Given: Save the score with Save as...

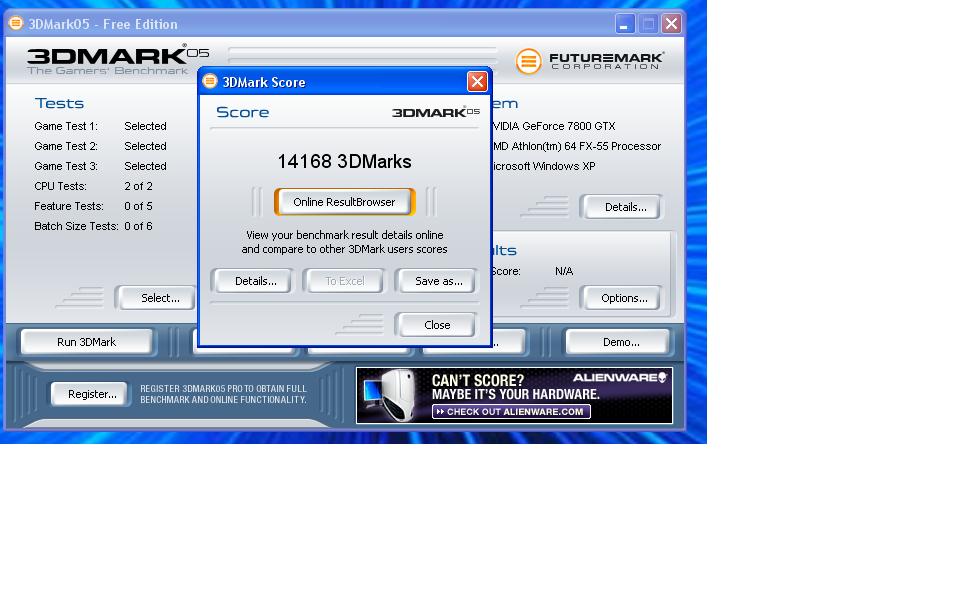Looking at the screenshot, I should 436,281.
